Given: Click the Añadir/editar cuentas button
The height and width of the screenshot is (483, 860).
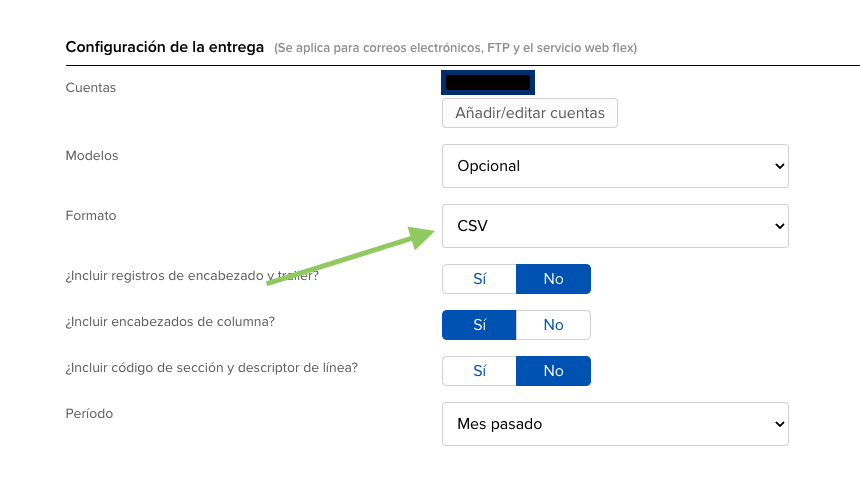Looking at the screenshot, I should [530, 113].
